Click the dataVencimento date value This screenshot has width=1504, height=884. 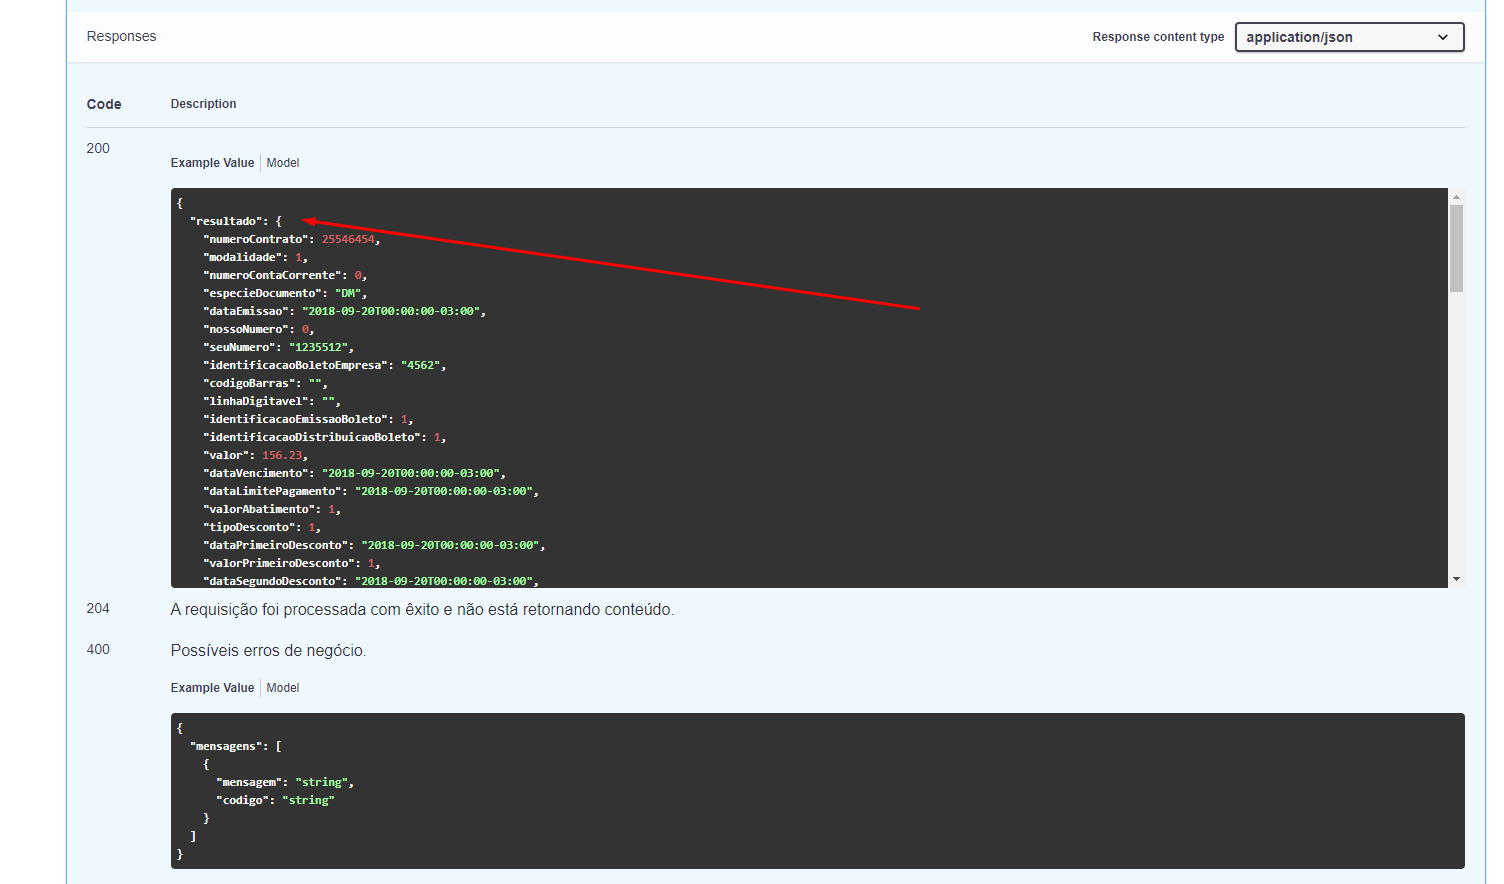pyautogui.click(x=411, y=473)
